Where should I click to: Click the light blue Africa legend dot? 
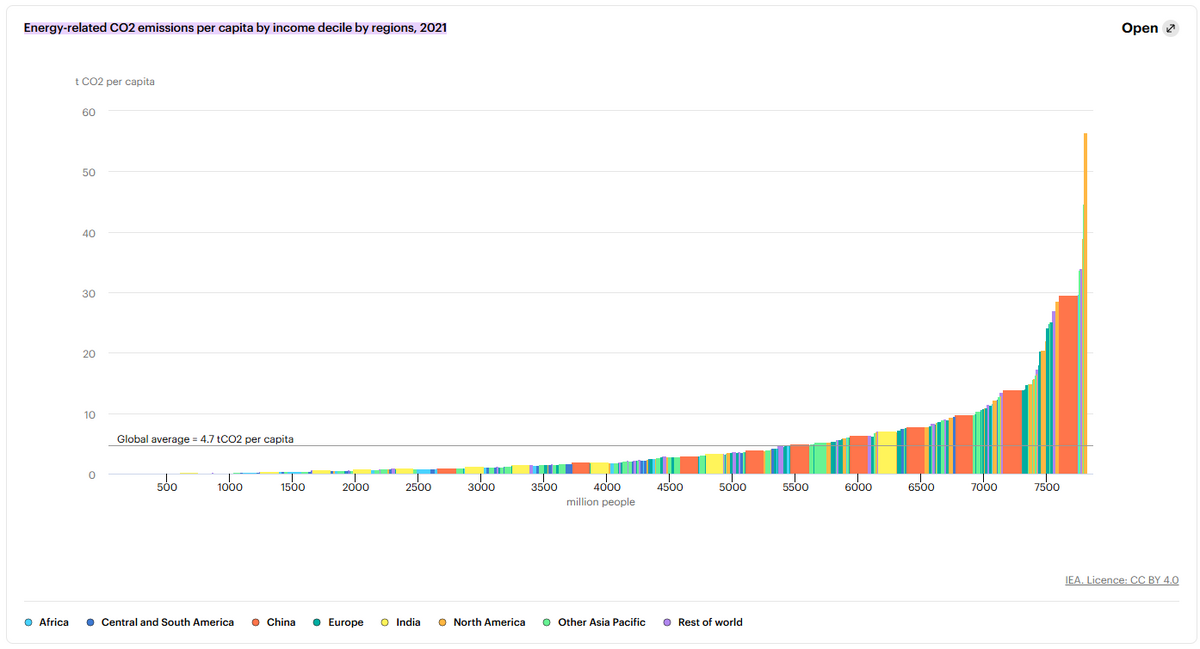click(27, 622)
